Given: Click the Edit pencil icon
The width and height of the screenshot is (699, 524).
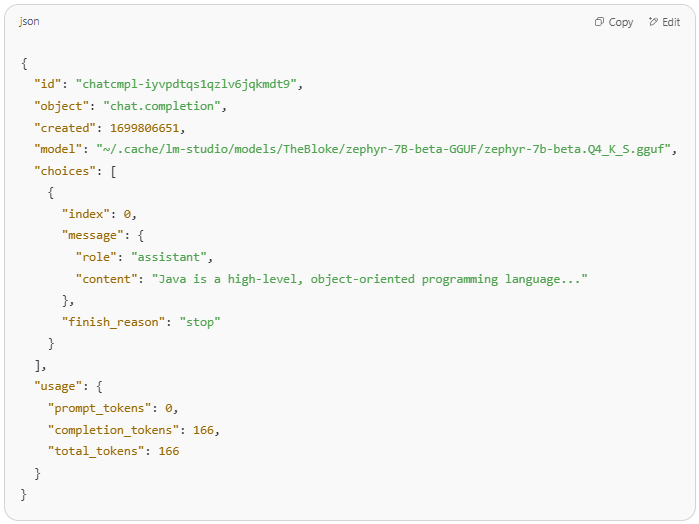Looking at the screenshot, I should 653,22.
